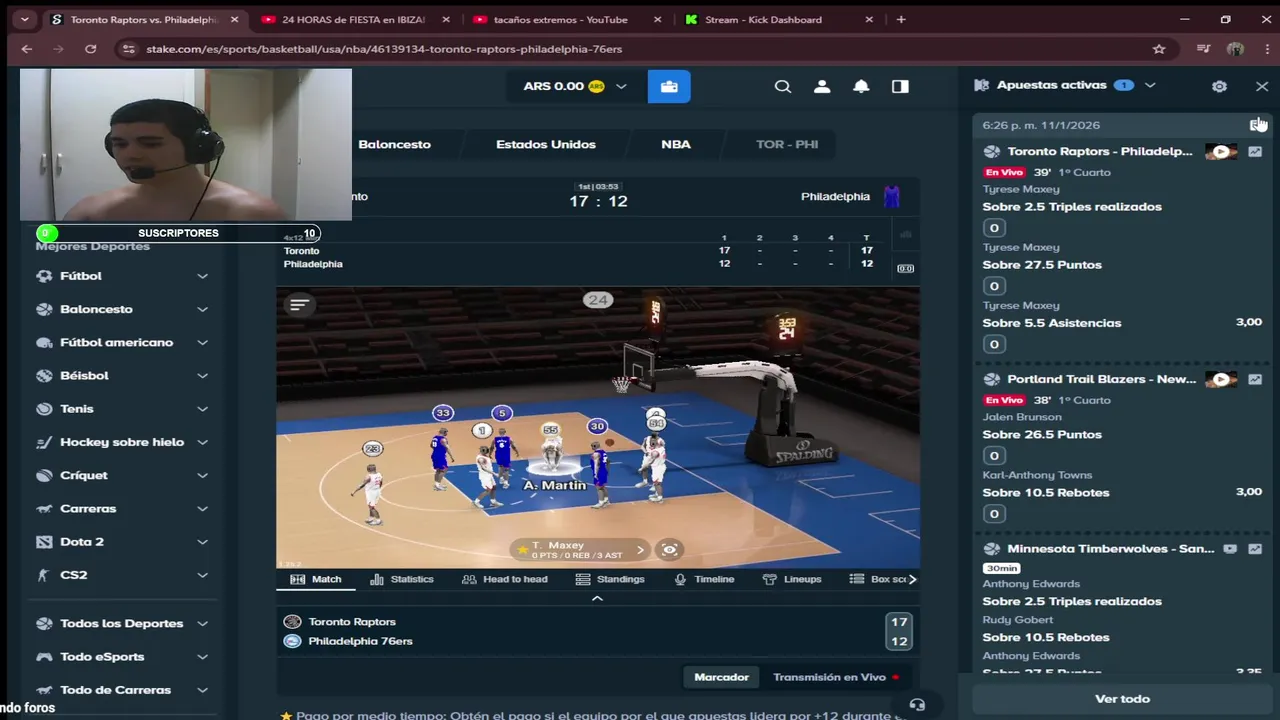Go back in browser history
Viewport: 1280px width, 720px height.
click(27, 49)
